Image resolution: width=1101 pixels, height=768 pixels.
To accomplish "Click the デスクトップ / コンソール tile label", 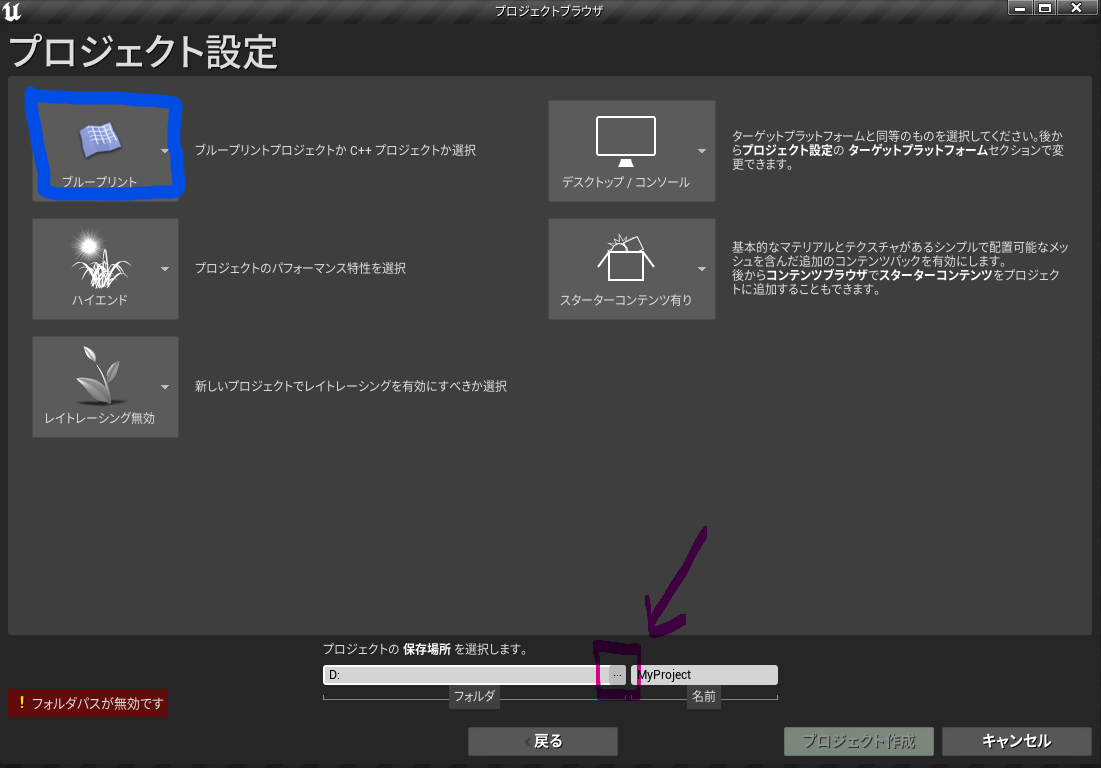I will coord(626,182).
